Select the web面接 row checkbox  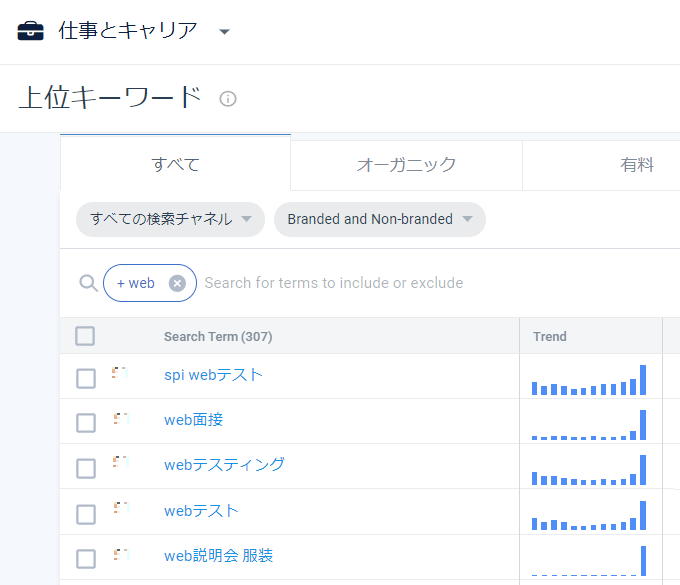pyautogui.click(x=86, y=423)
